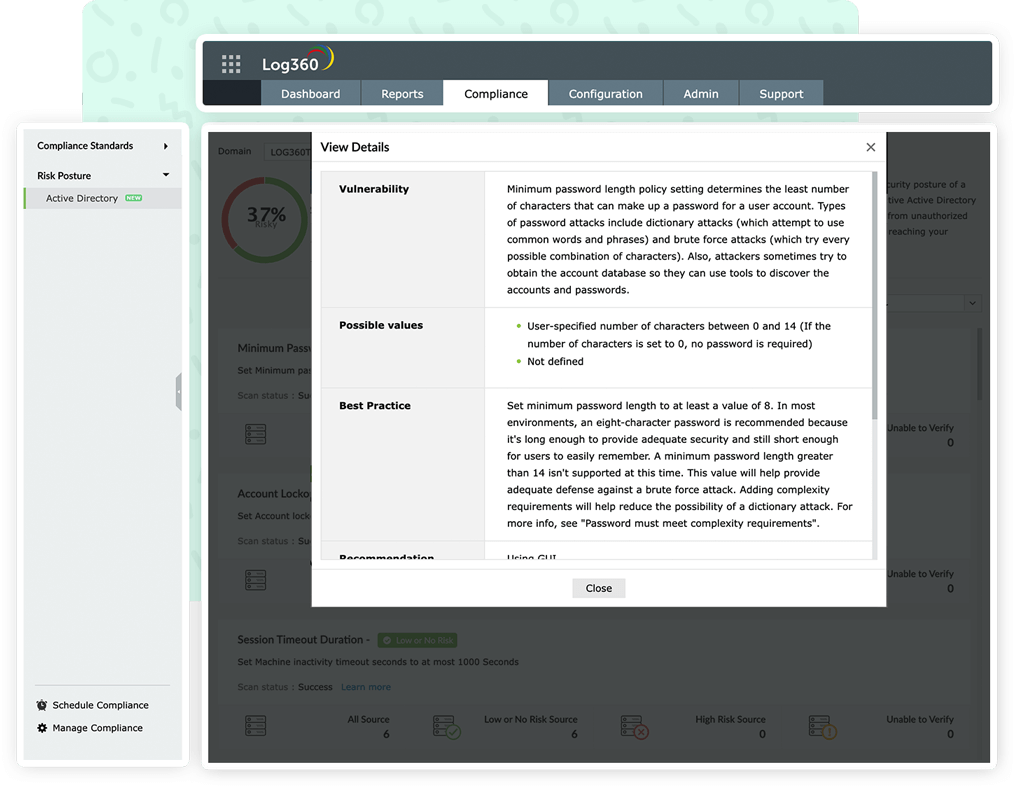Switch to the Reports tab
1015x787 pixels.
[x=402, y=93]
